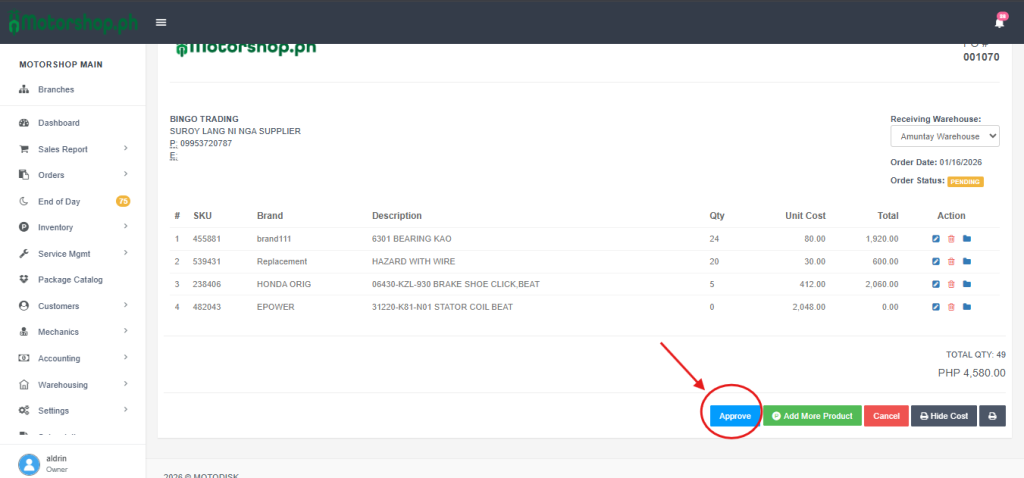This screenshot has width=1024, height=478.
Task: Open End of Day menu item
Action: click(x=59, y=201)
